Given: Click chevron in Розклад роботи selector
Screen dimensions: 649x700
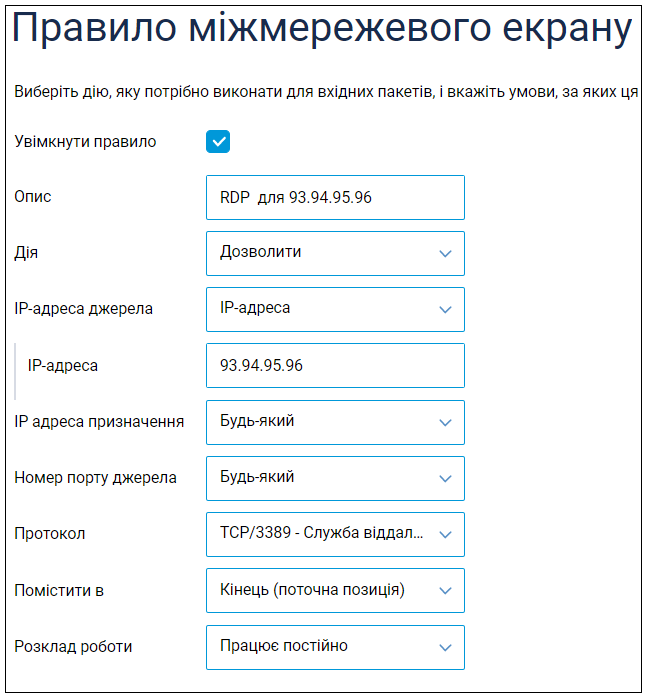Looking at the screenshot, I should point(445,647).
